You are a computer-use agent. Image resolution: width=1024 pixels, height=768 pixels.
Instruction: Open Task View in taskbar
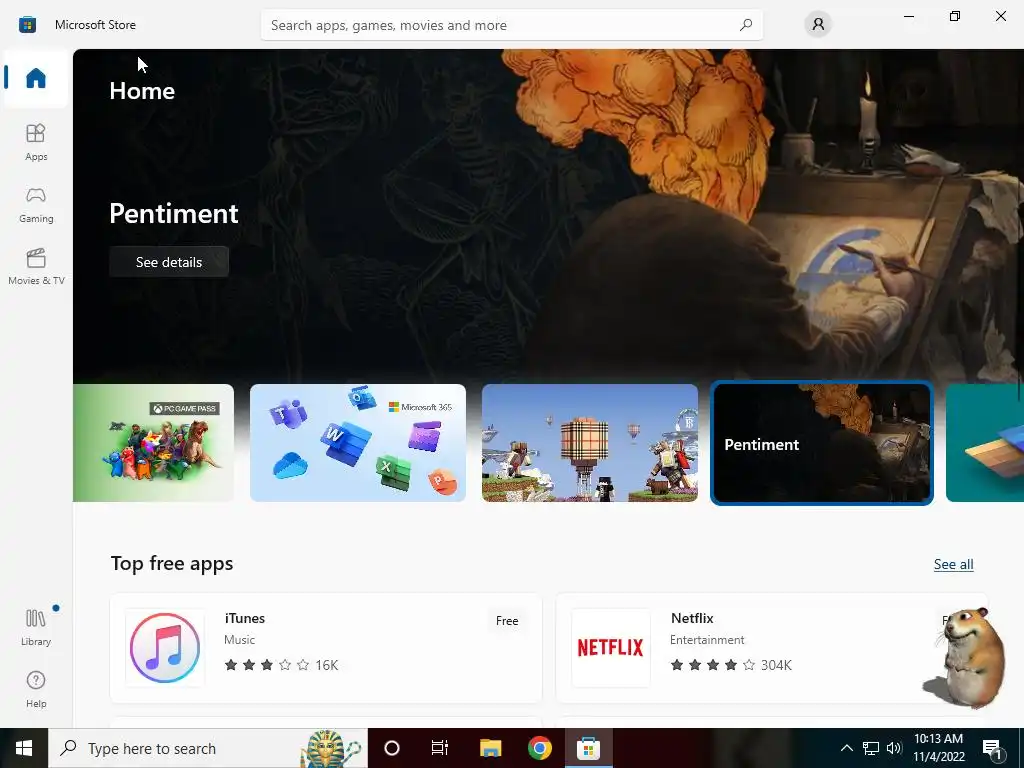[x=440, y=748]
